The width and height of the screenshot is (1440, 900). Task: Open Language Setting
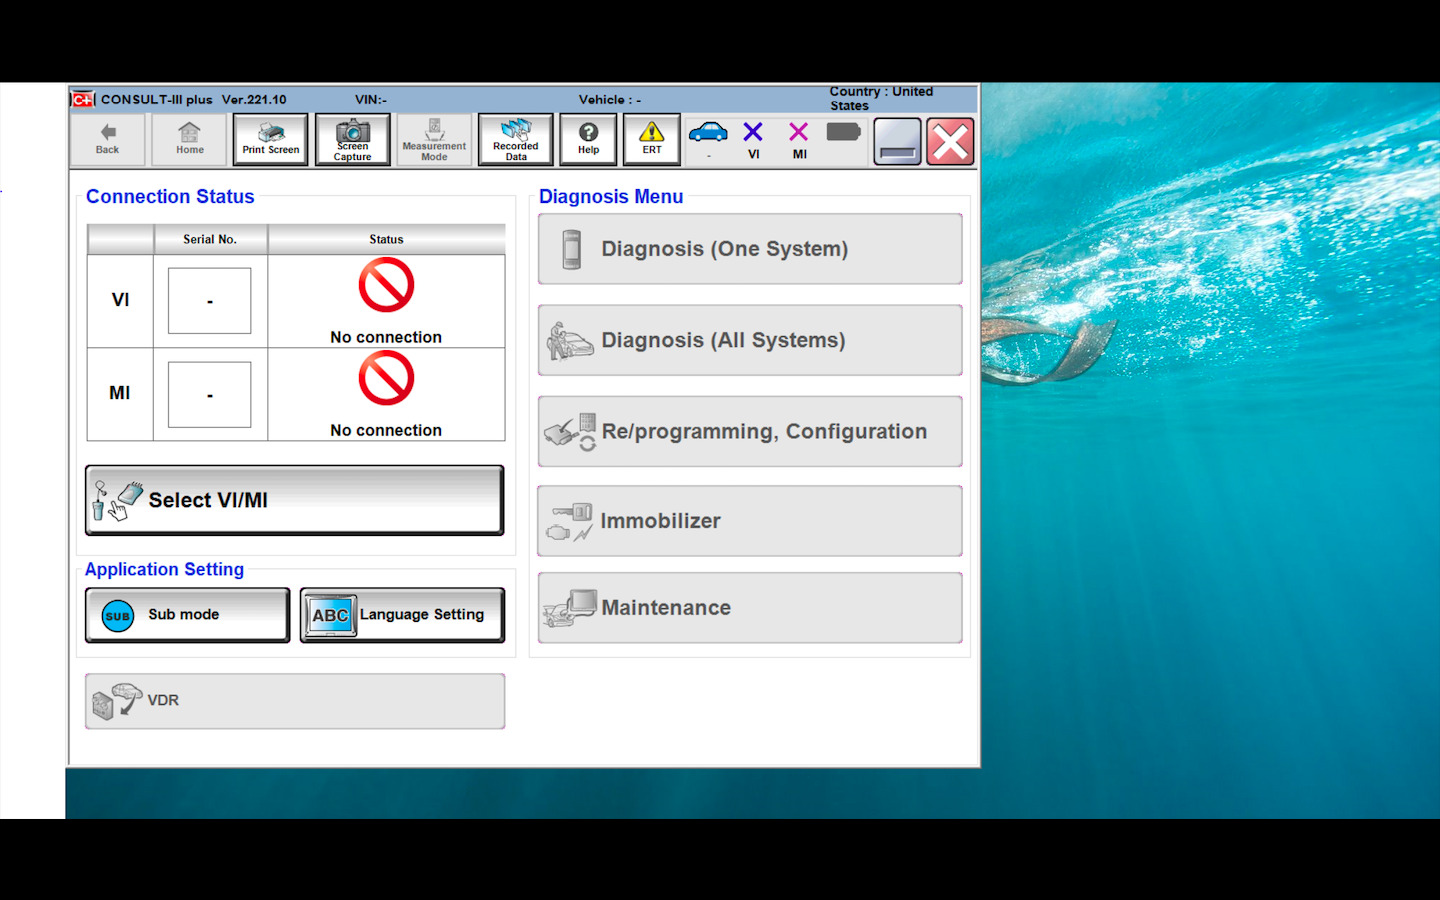(402, 615)
